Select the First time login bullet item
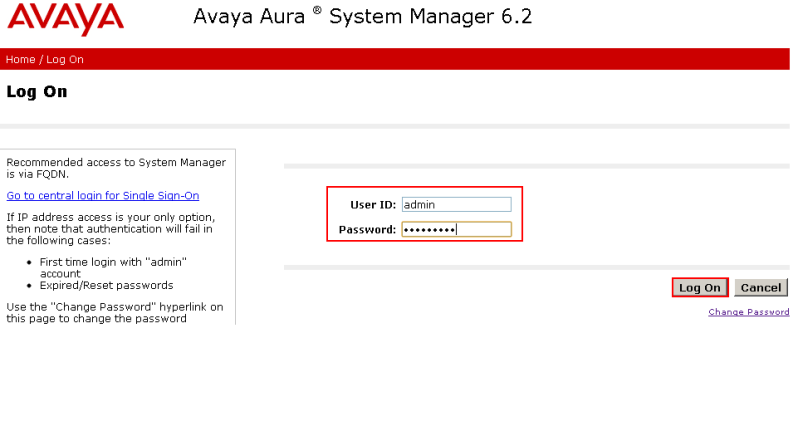Screen dimensions: 798x436 click(x=113, y=266)
